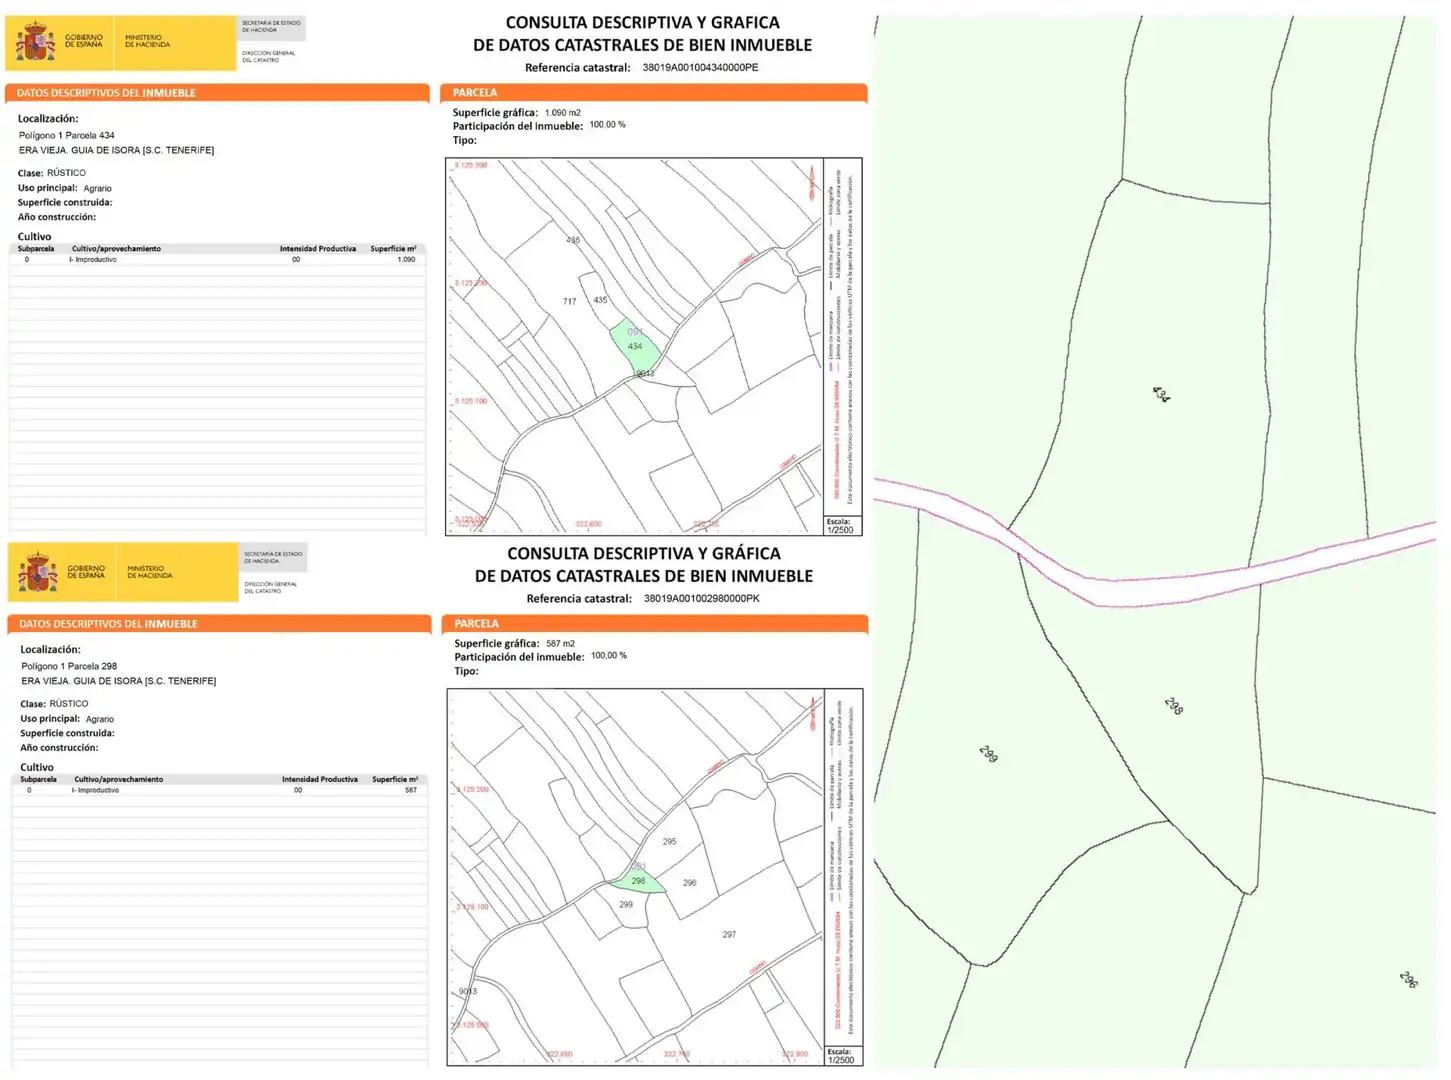Click the '3.125.100' coordinate label on the lower map
The image size is (1451, 1080).
(473, 907)
